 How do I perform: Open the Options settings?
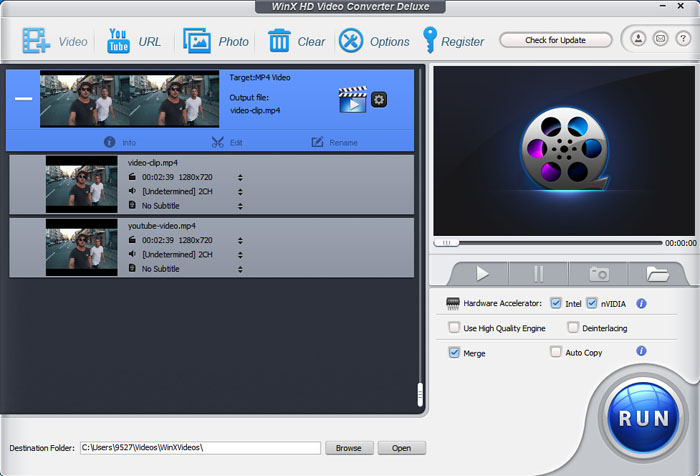click(374, 41)
